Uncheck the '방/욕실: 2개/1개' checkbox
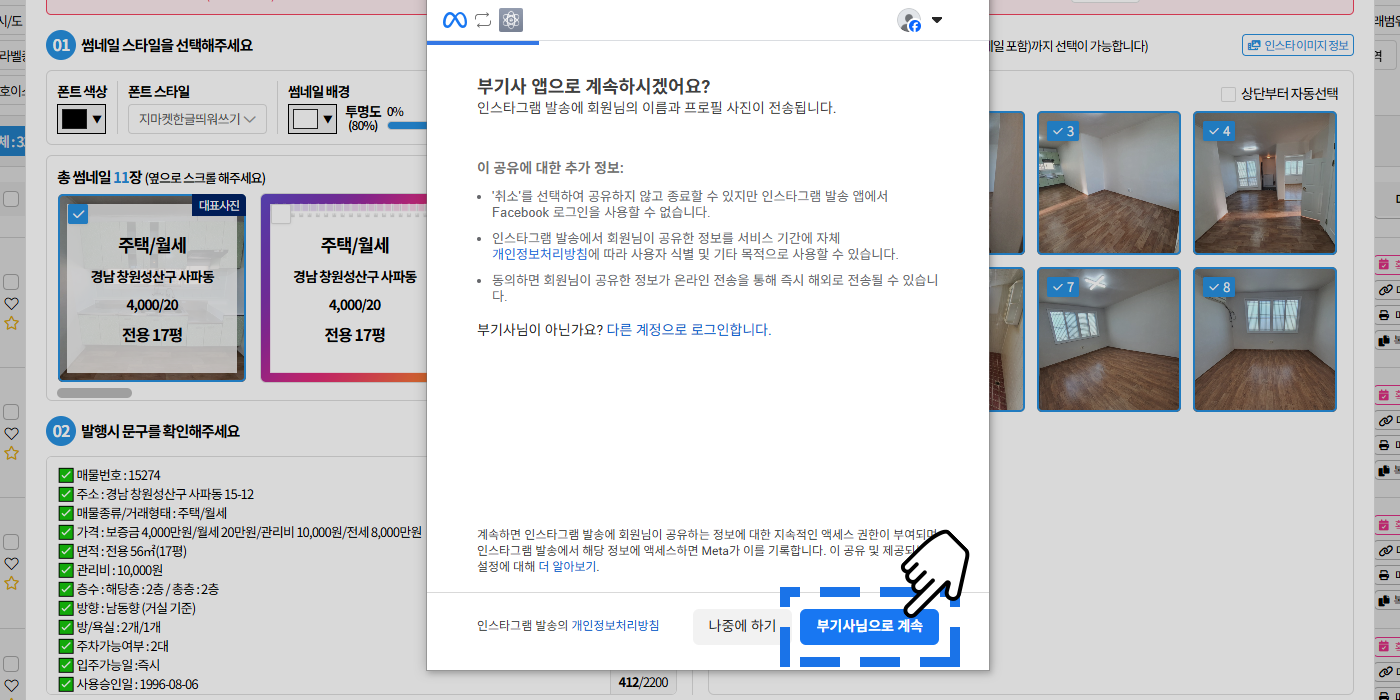Image resolution: width=1400 pixels, height=700 pixels. tap(67, 627)
